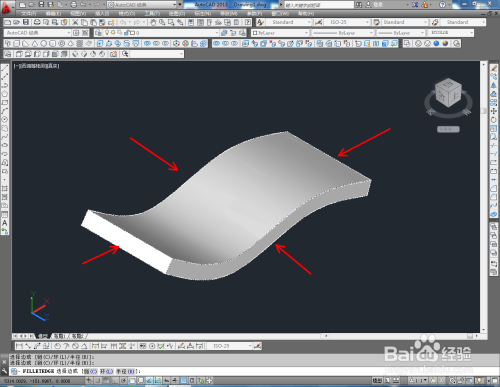The image size is (500, 387).
Task: Open the 视图(V) menu
Action: tap(78, 14)
